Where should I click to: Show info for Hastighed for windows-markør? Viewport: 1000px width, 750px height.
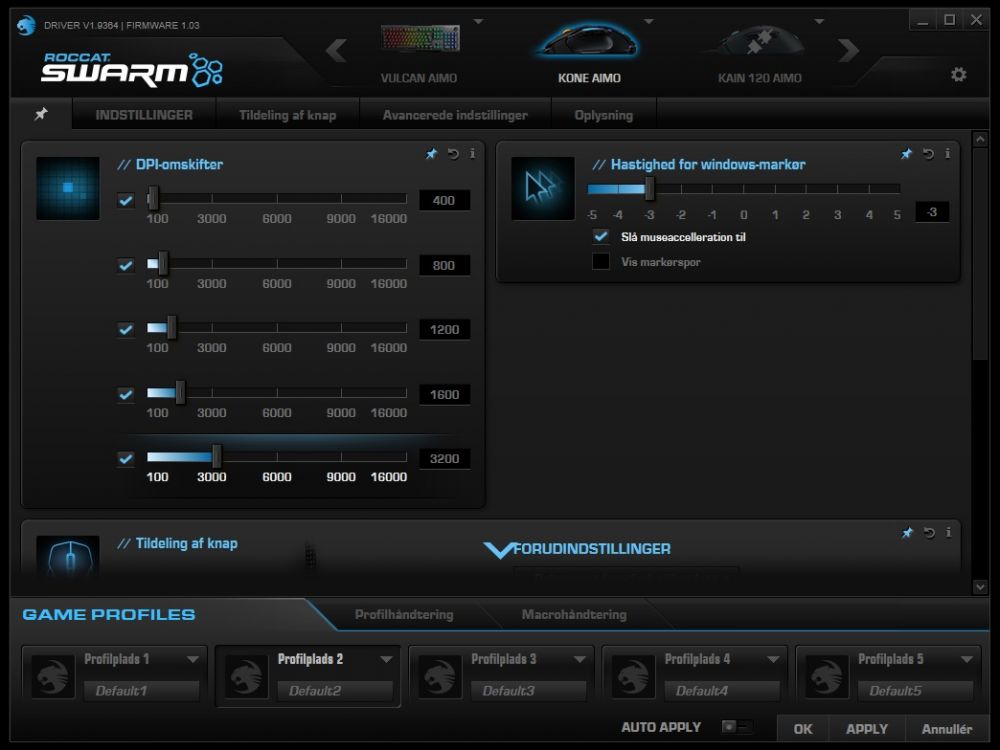947,154
